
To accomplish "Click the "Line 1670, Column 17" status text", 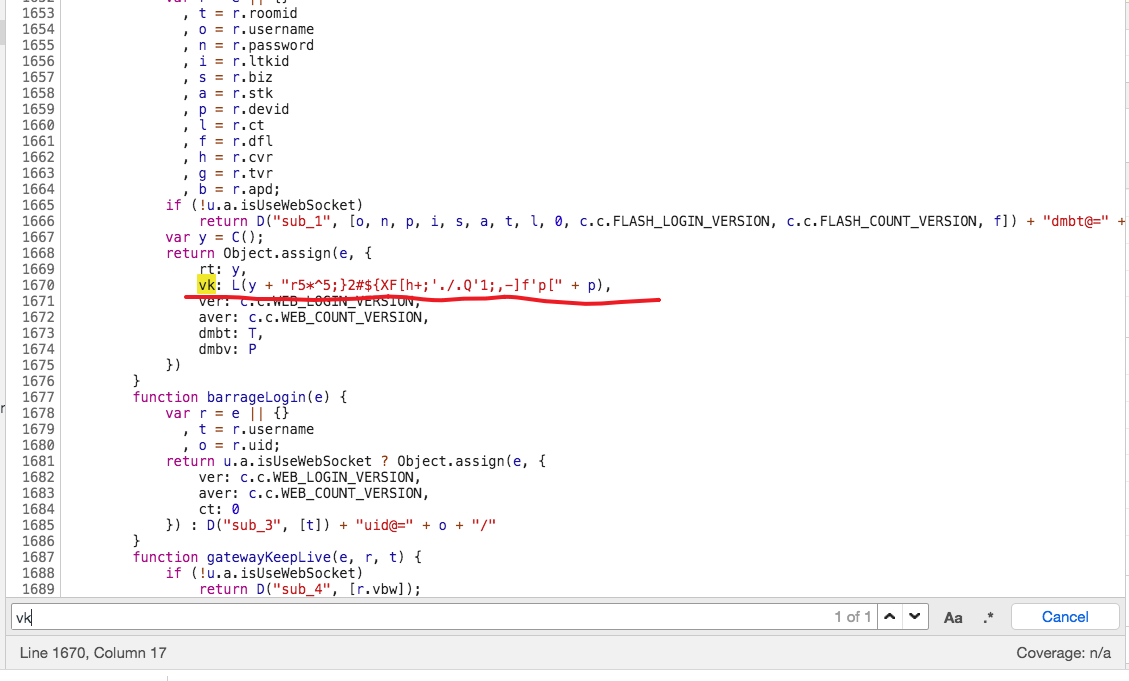I will 93,653.
